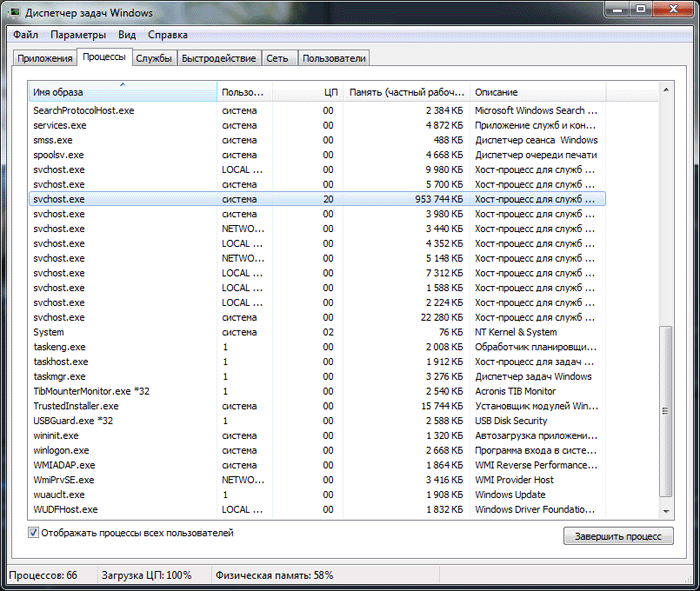Switch to the Процессы tab

pyautogui.click(x=104, y=57)
